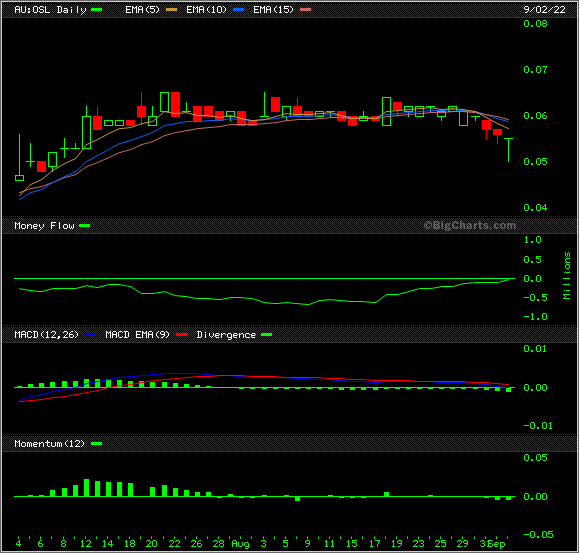579x553 pixels.
Task: Click the date 12 marker on time axis
Action: click(86, 544)
